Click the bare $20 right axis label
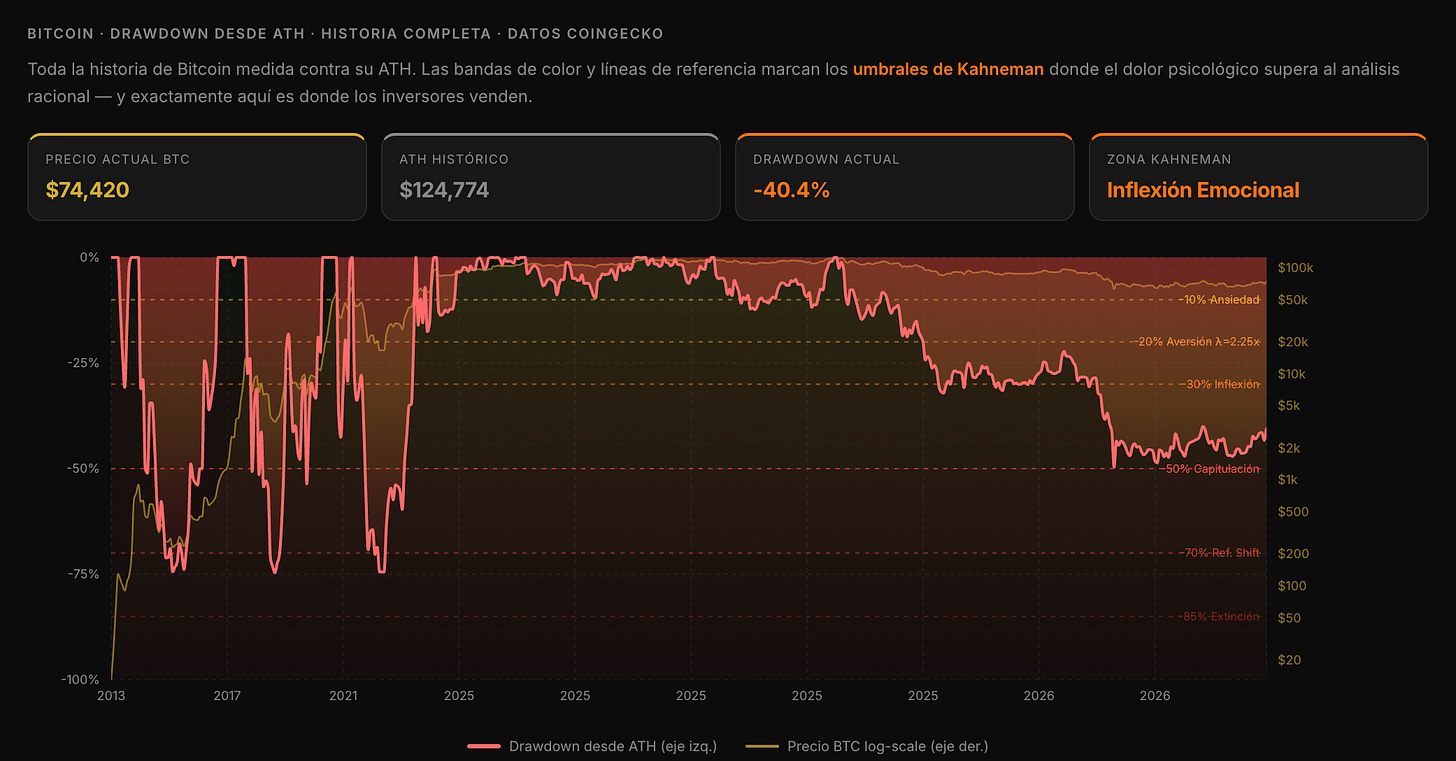This screenshot has width=1456, height=761. [x=1289, y=660]
